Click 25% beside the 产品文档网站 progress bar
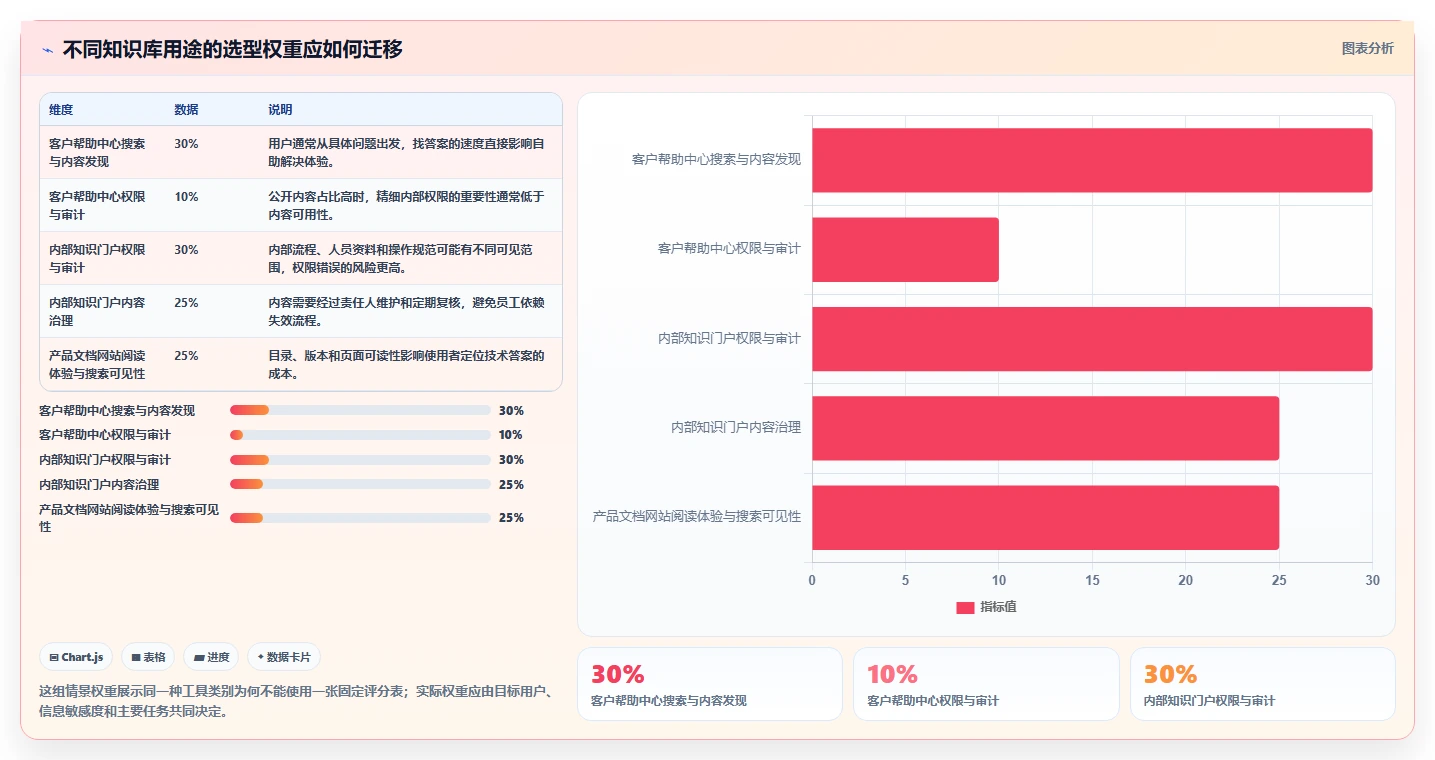The width and height of the screenshot is (1435, 760). click(511, 518)
